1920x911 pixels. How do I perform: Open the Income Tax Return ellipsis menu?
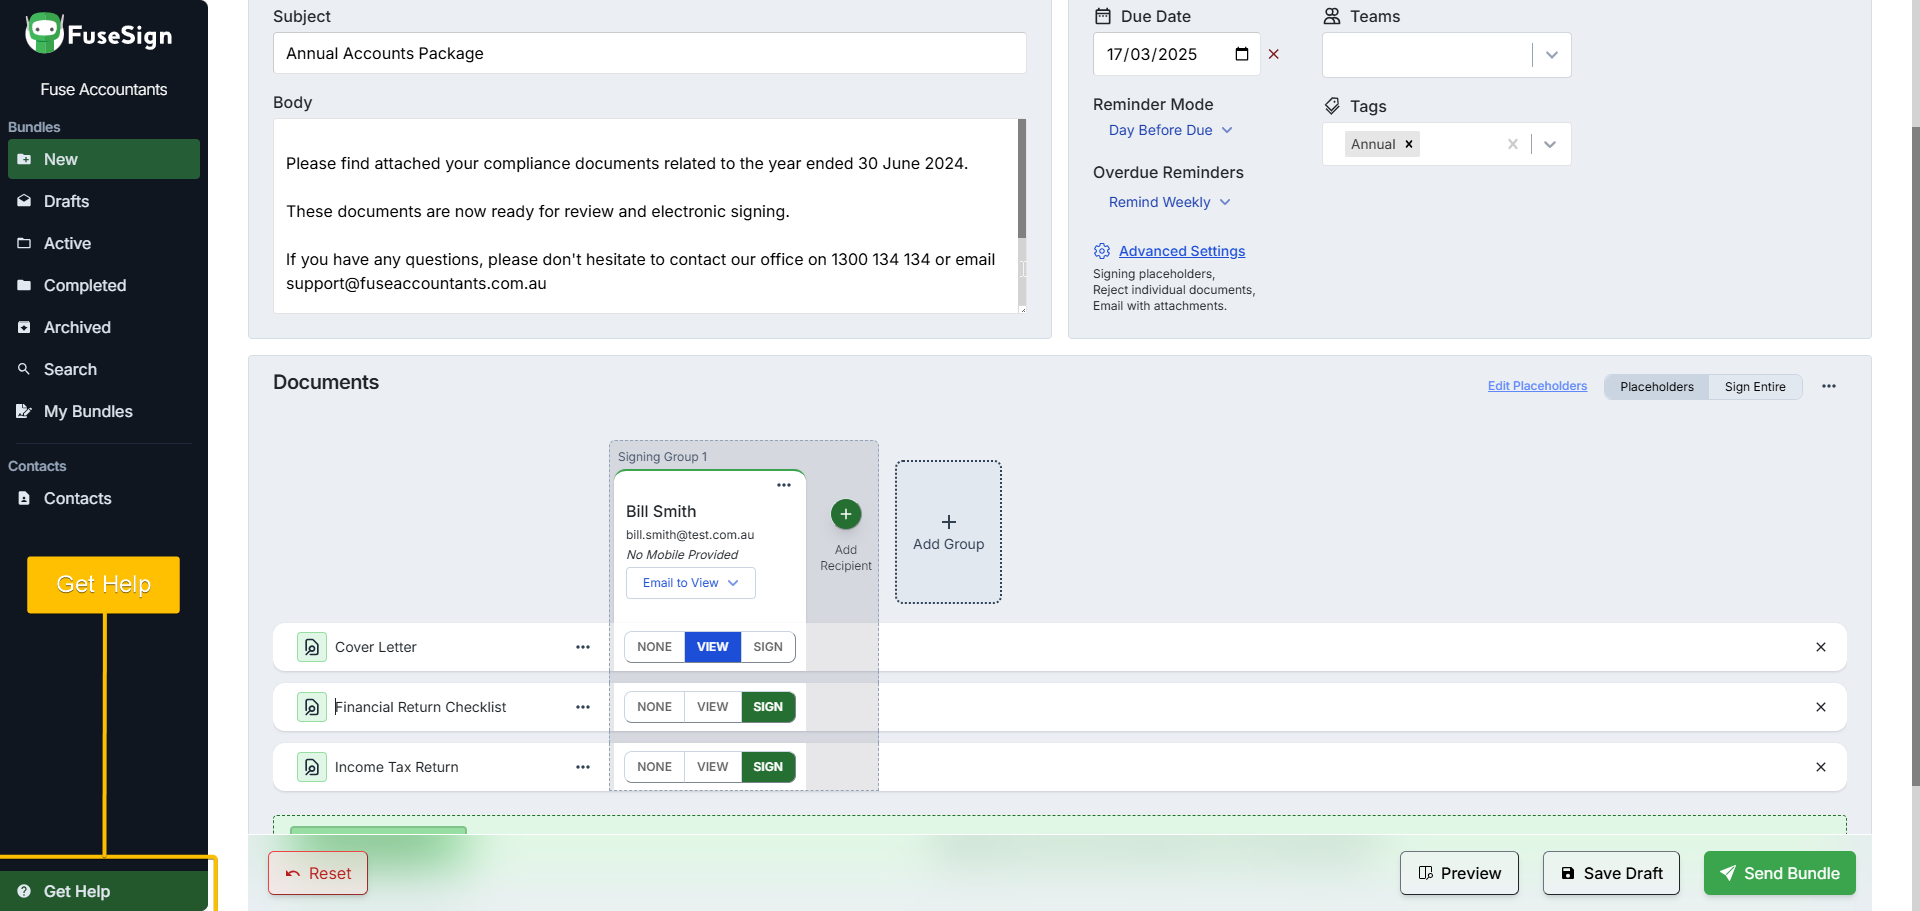[x=583, y=767]
